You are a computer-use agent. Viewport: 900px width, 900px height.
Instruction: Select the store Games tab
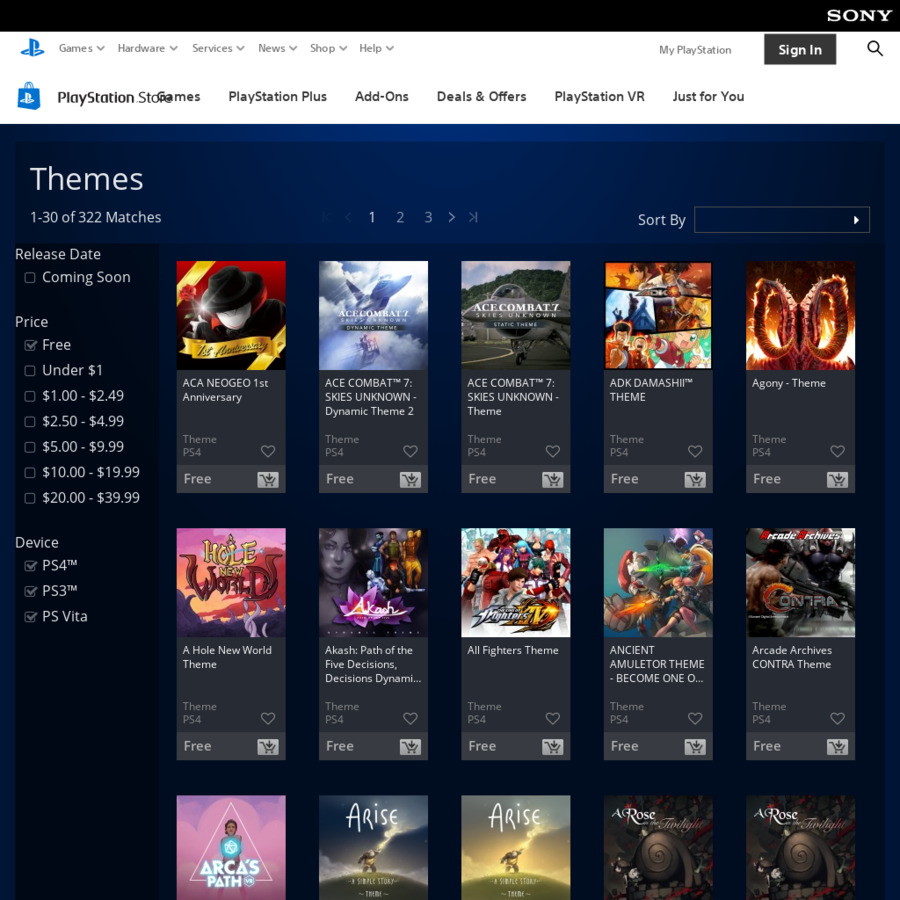point(179,96)
